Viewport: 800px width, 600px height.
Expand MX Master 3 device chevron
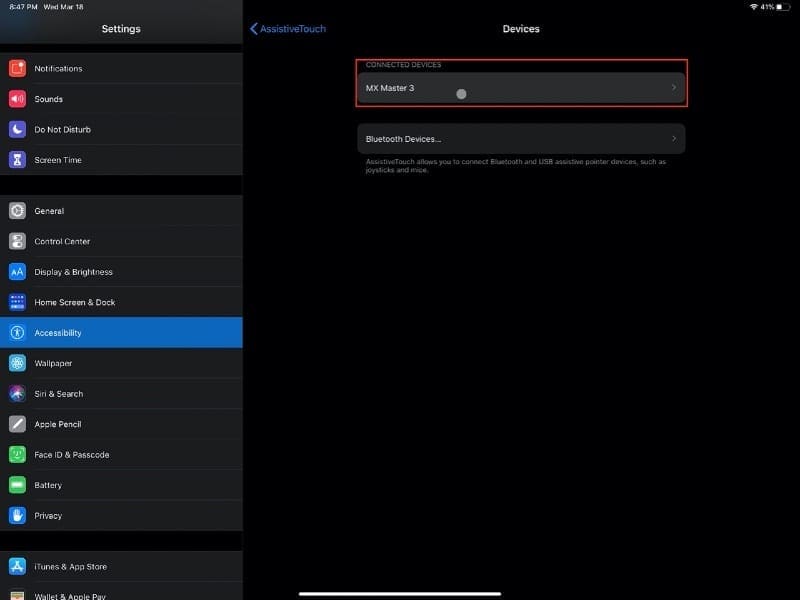[673, 88]
